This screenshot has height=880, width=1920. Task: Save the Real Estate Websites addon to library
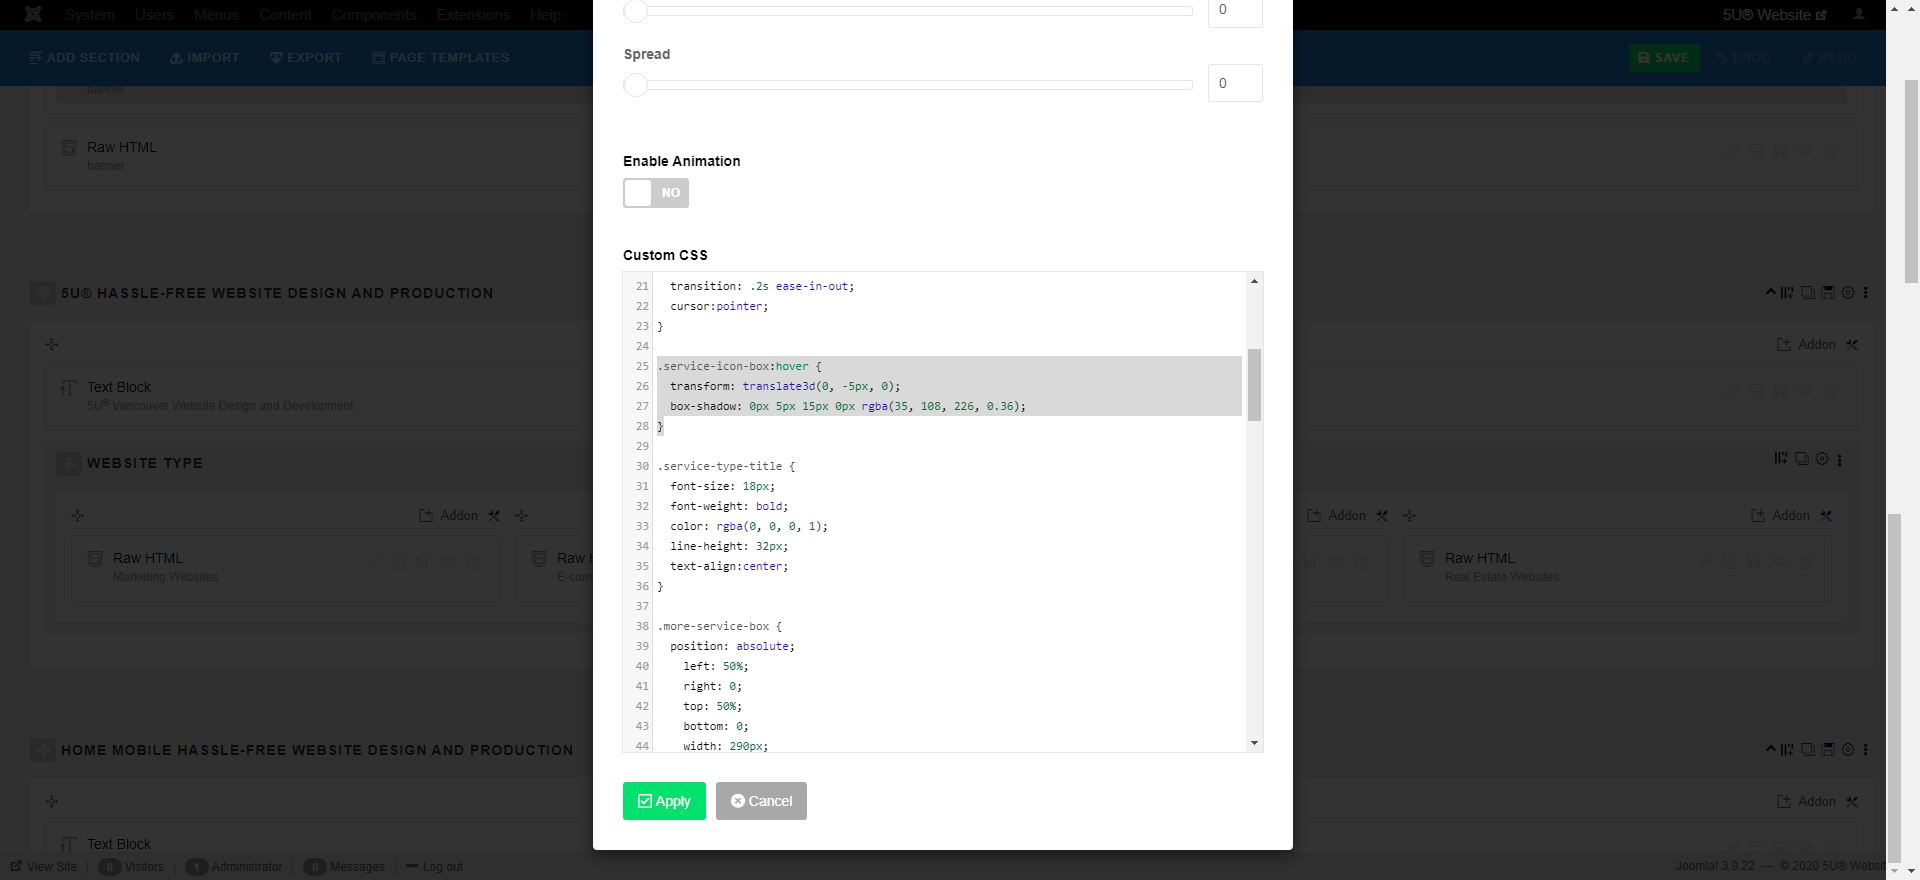click(1754, 562)
